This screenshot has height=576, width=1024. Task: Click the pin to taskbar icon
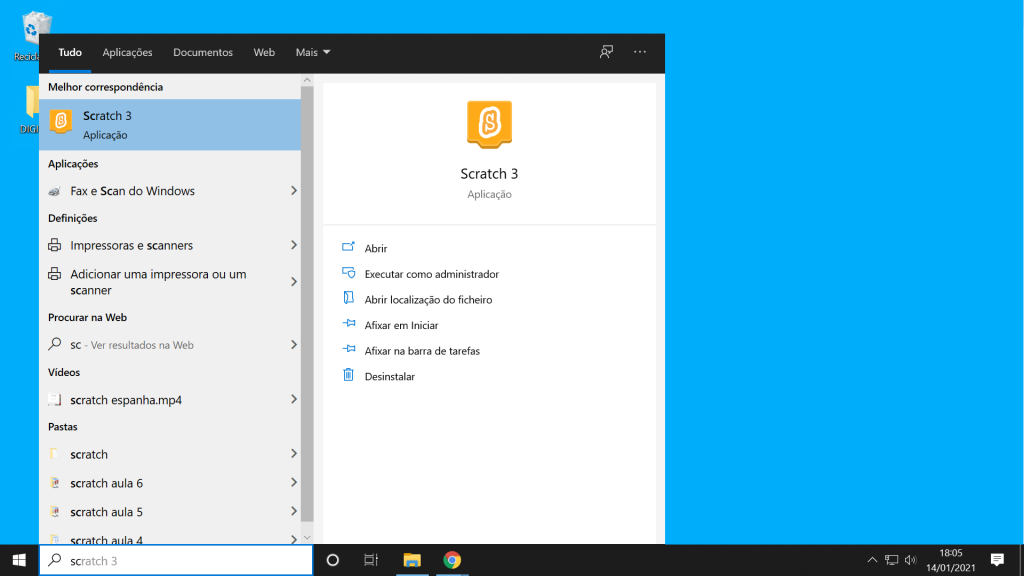click(348, 349)
